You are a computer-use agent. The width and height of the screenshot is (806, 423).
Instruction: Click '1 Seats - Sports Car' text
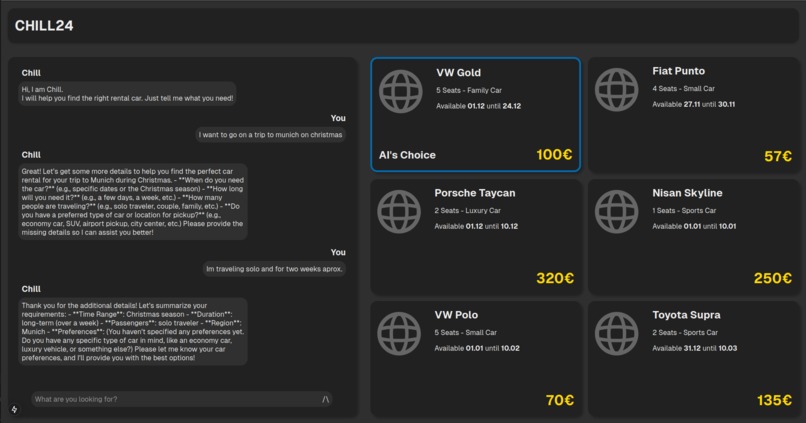click(x=684, y=210)
